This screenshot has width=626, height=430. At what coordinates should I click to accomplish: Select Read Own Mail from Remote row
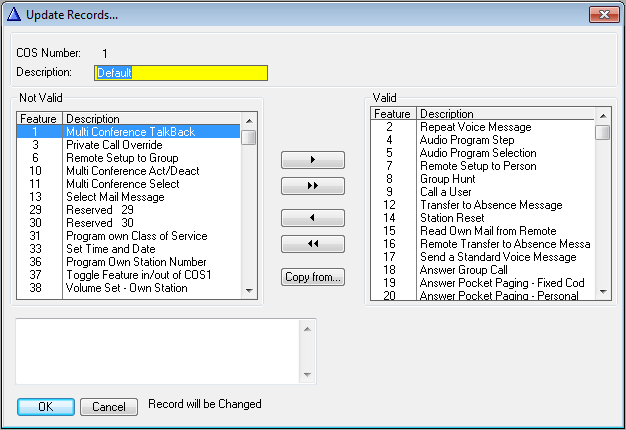coord(483,231)
